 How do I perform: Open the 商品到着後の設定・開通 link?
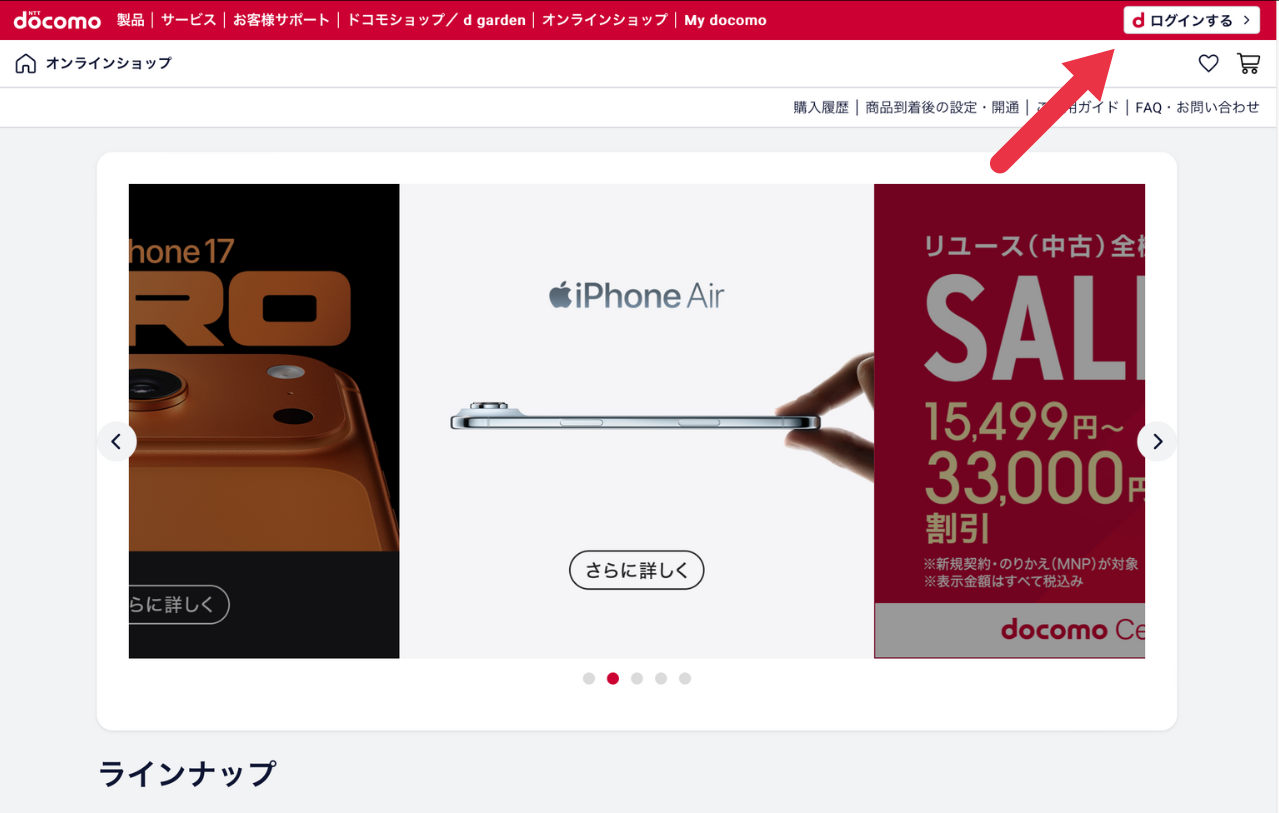tap(943, 107)
